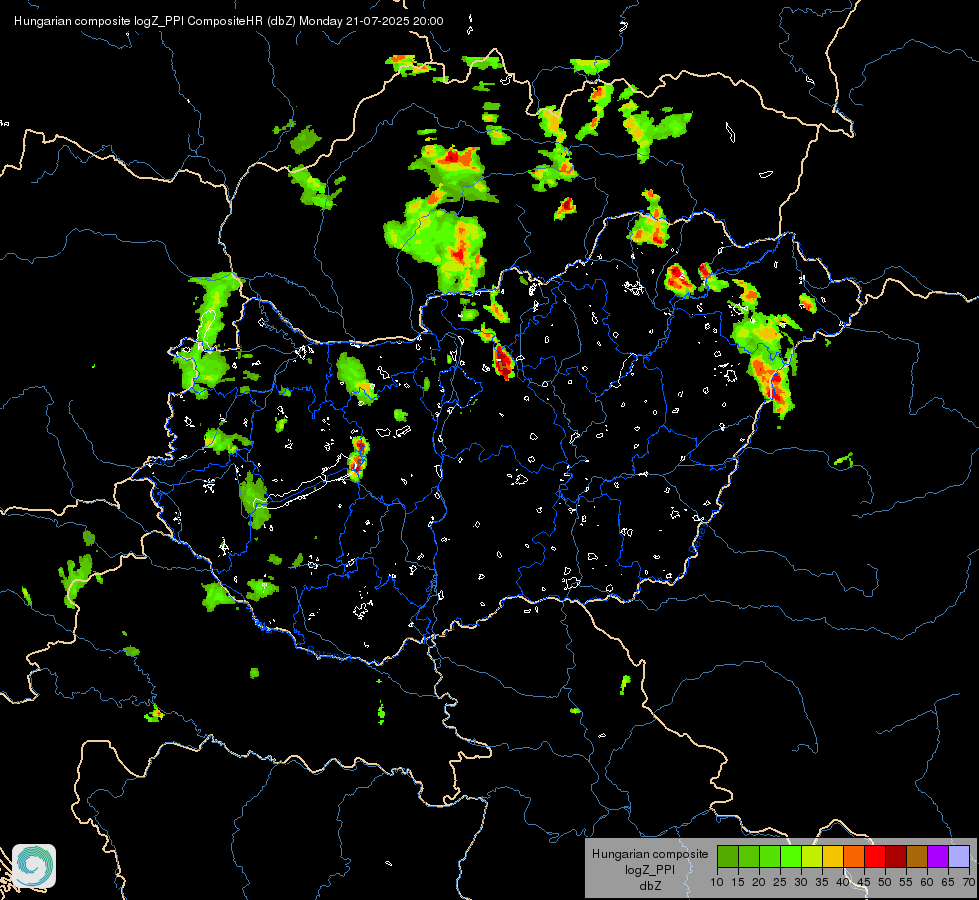Select the purple 60 dBZ legend swatch

938,856
